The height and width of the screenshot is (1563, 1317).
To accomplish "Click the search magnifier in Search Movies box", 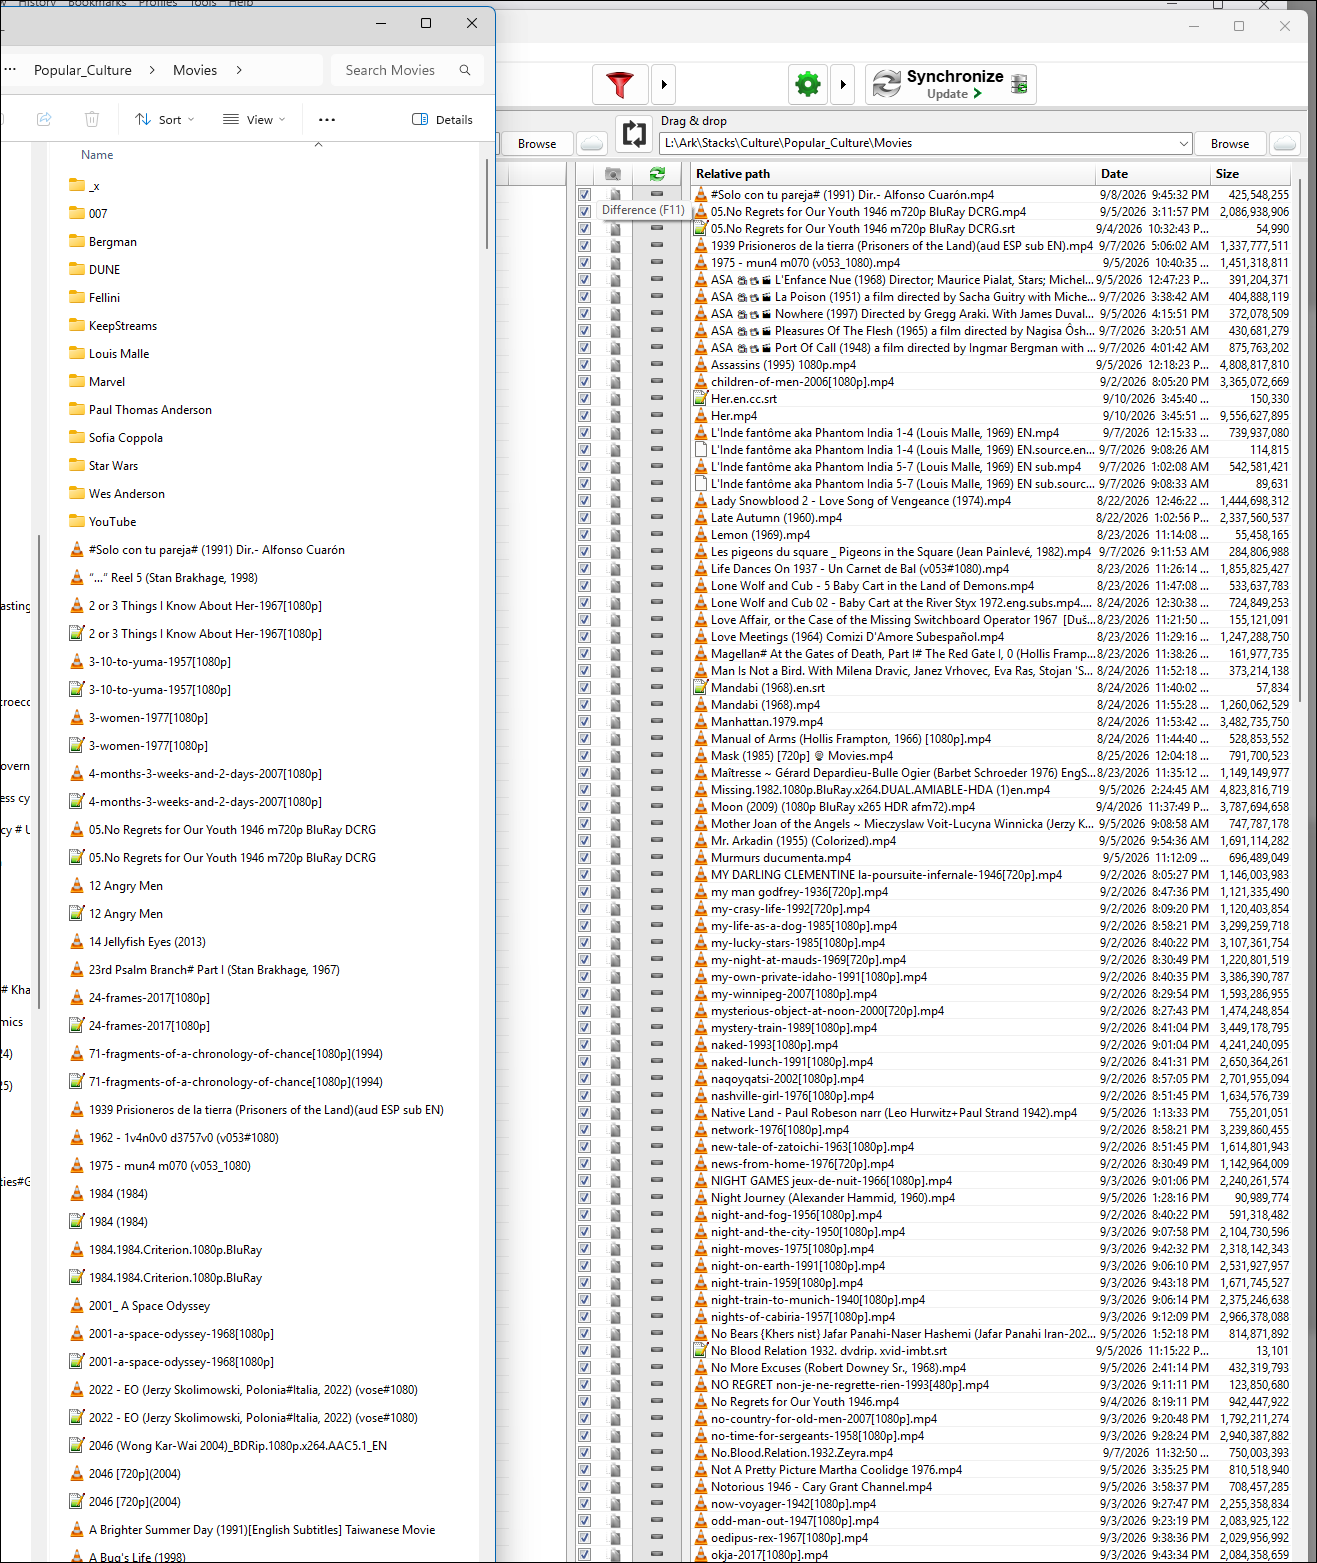I will pos(465,70).
